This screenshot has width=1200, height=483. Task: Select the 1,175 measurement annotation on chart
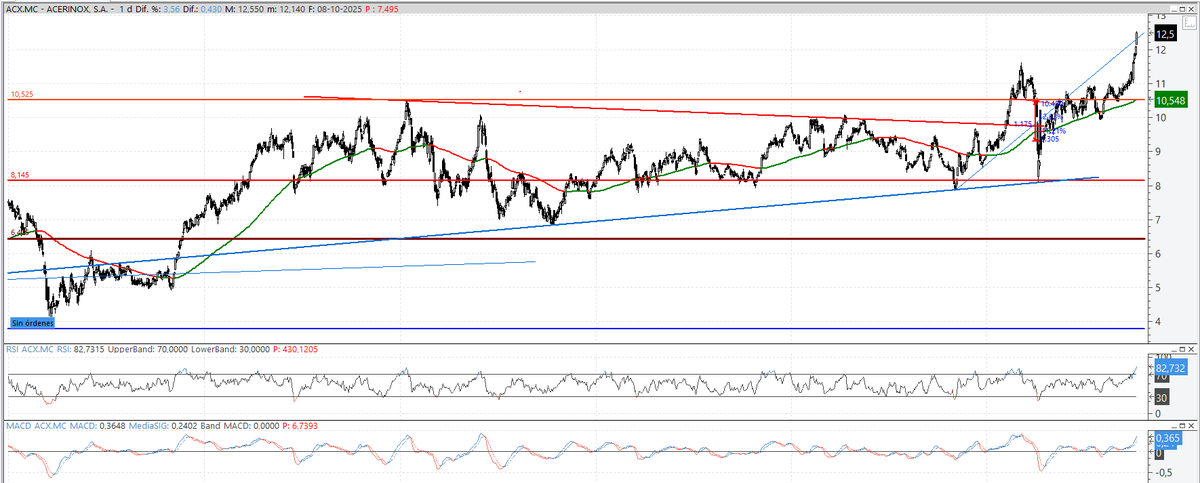1022,124
